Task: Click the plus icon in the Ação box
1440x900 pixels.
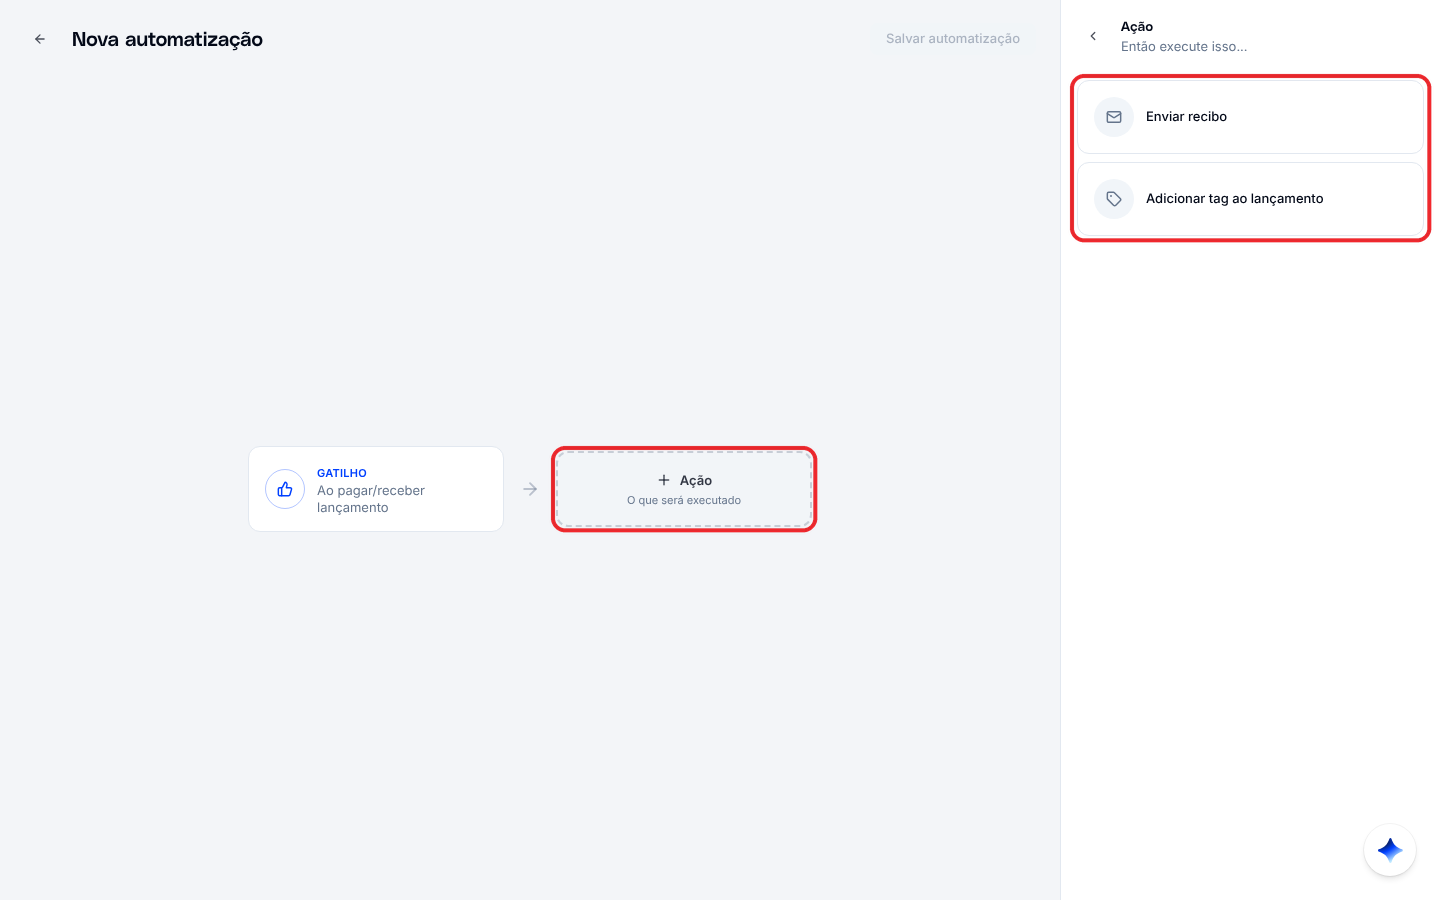Action: 664,480
